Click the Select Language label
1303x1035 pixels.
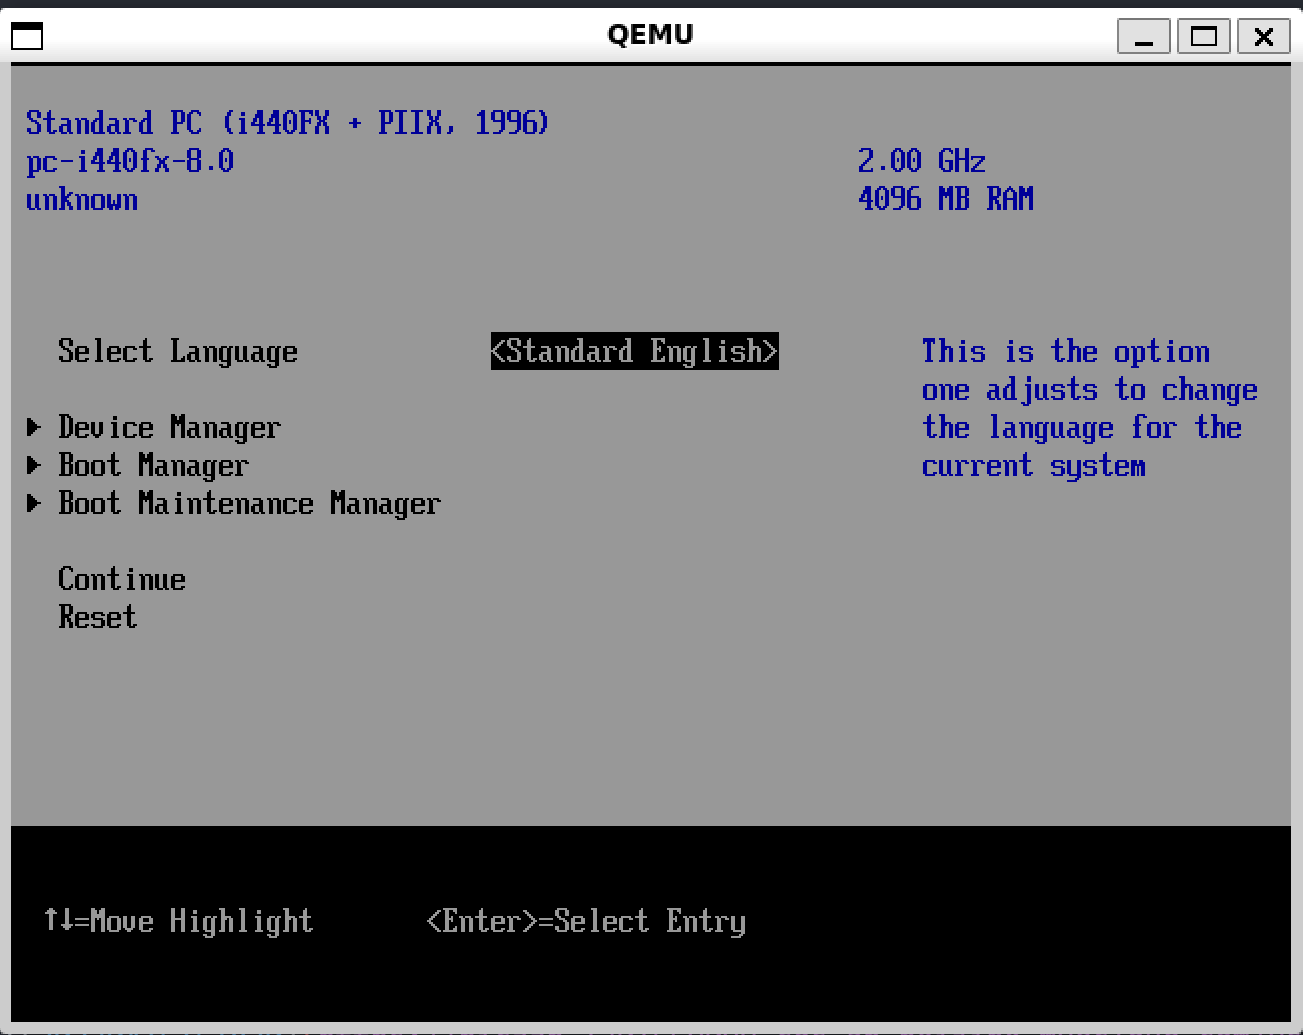[177, 352]
